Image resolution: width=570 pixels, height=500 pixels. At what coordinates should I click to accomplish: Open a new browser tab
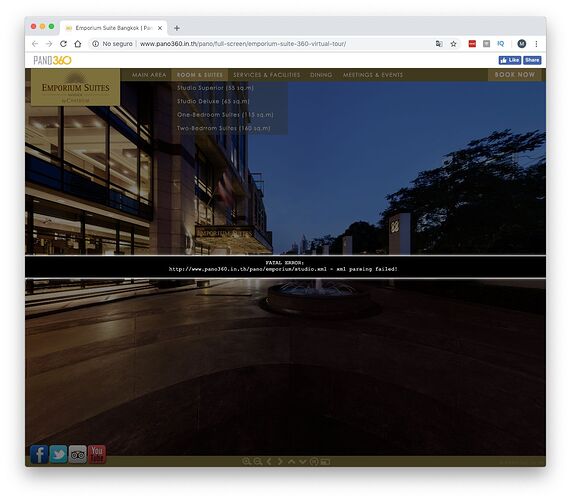(x=177, y=28)
